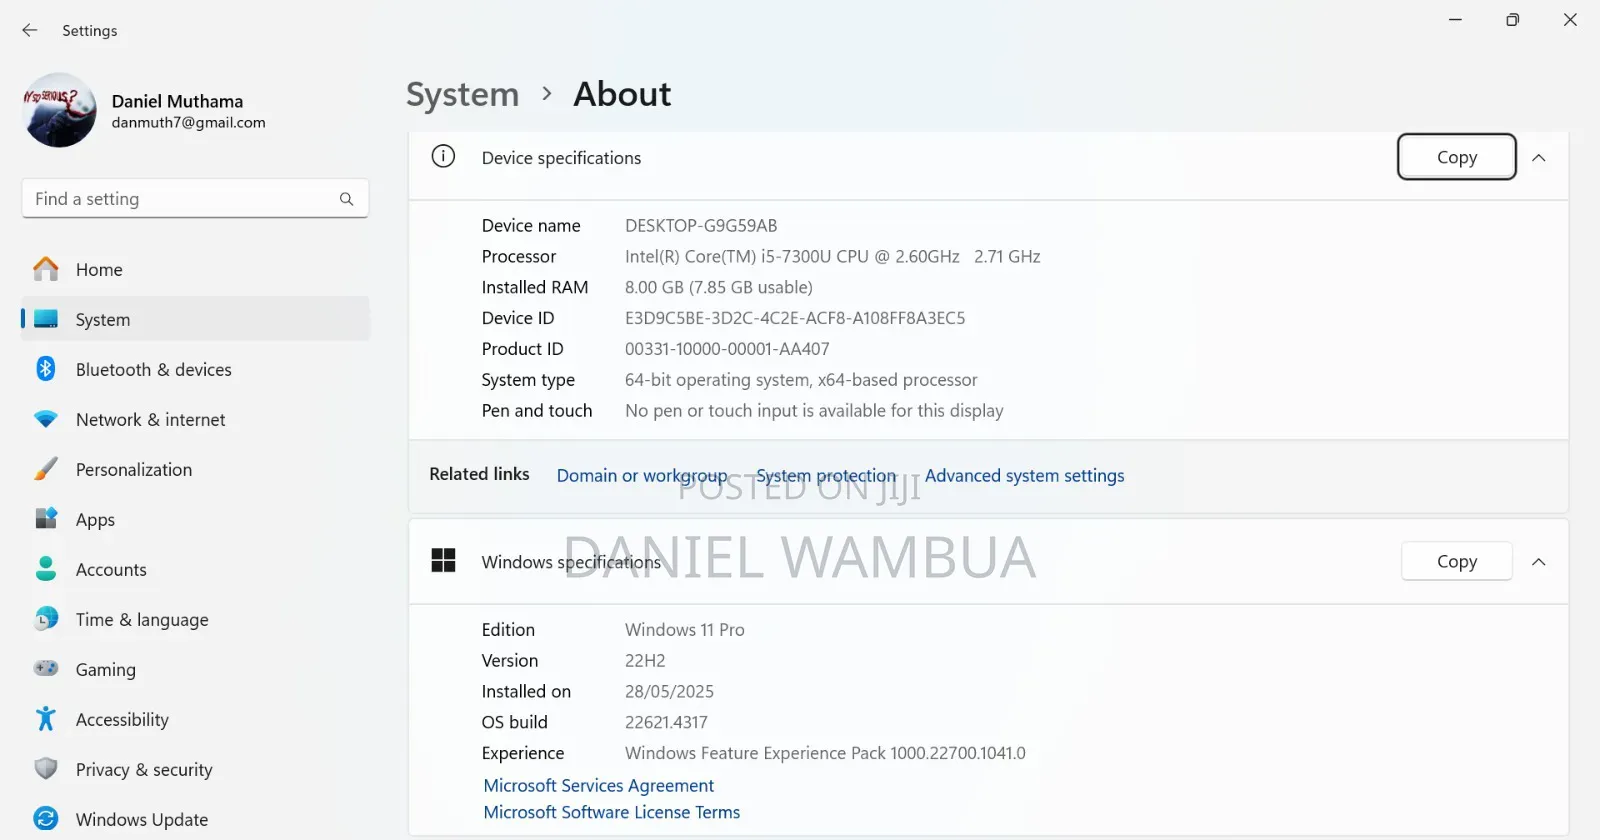This screenshot has height=840, width=1600.
Task: Click the search magnifier icon
Action: click(346, 199)
